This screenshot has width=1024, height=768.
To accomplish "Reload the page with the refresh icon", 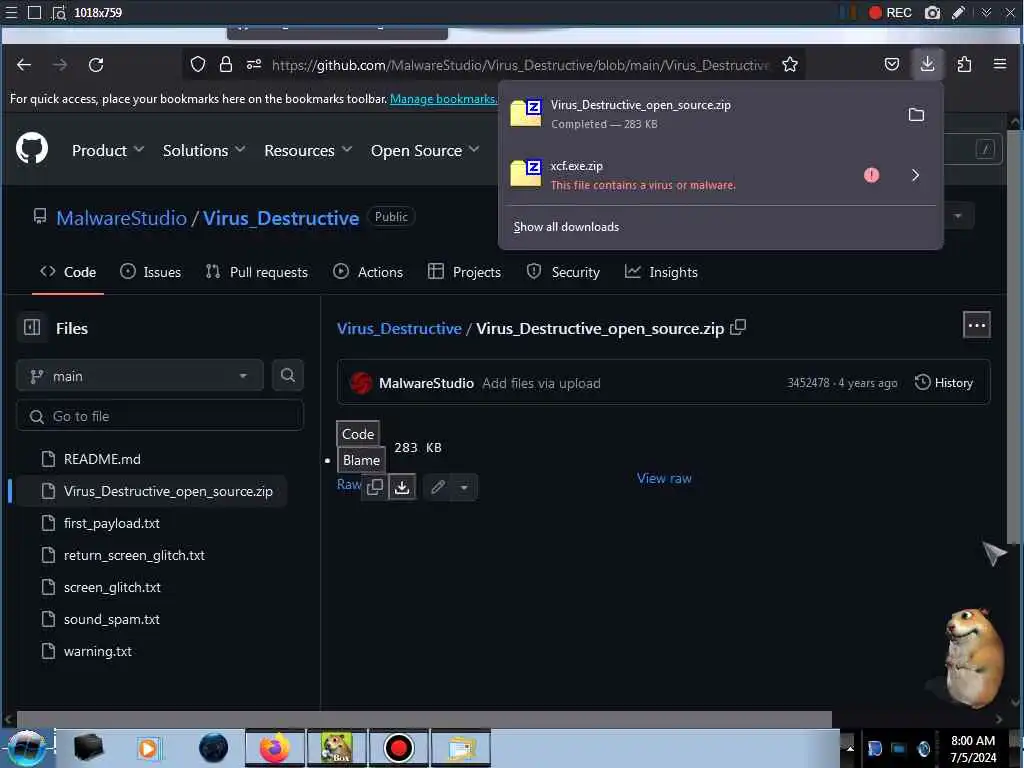I will pyautogui.click(x=96, y=65).
